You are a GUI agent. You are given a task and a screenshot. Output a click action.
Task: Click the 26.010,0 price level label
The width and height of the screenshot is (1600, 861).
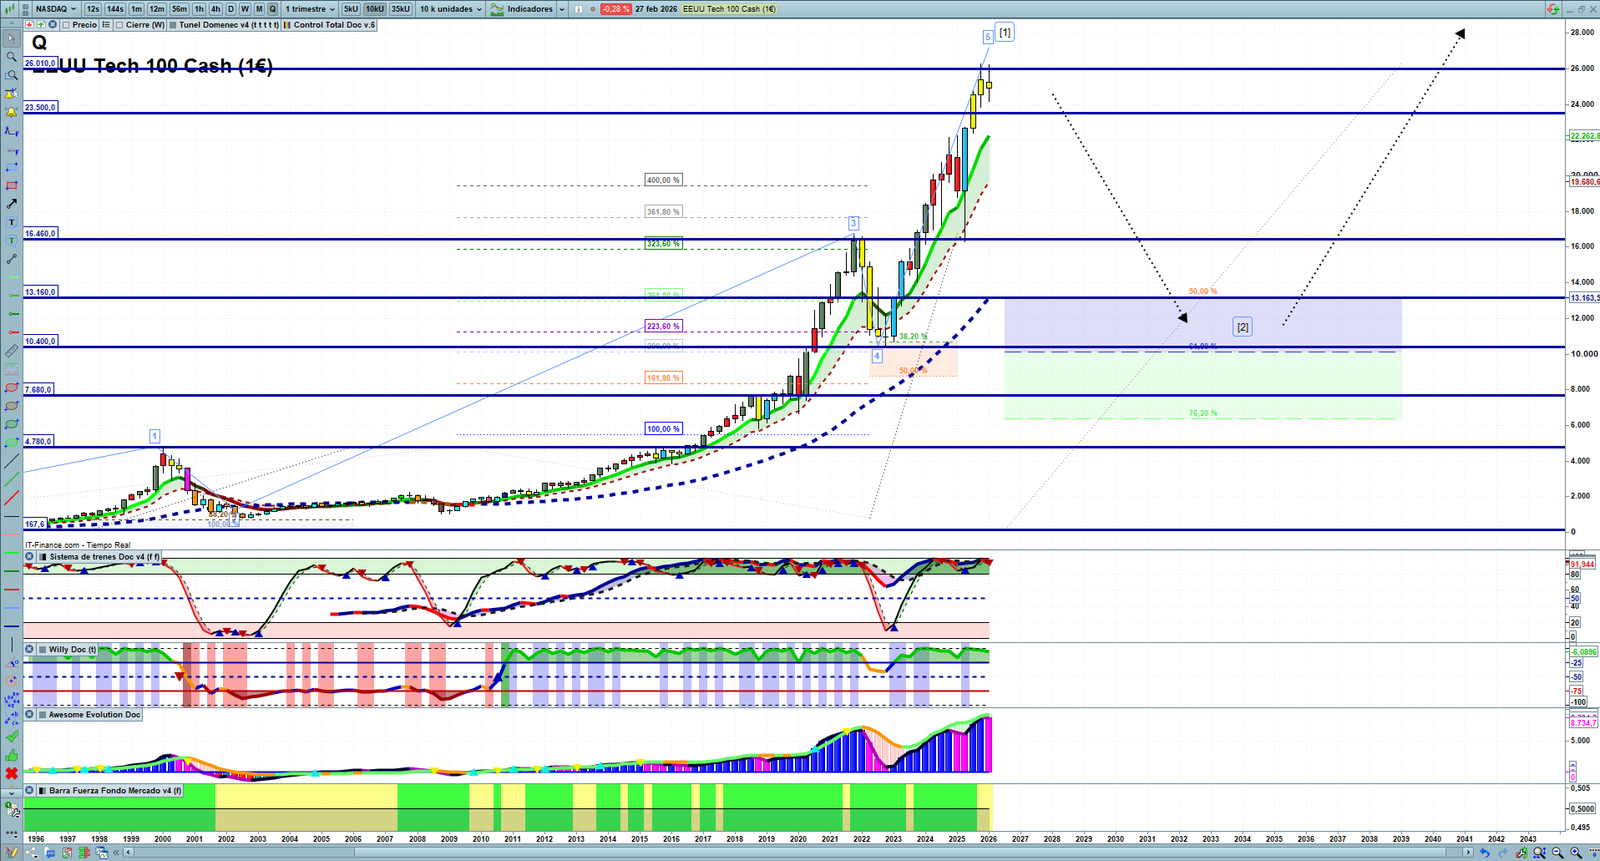pyautogui.click(x=40, y=63)
